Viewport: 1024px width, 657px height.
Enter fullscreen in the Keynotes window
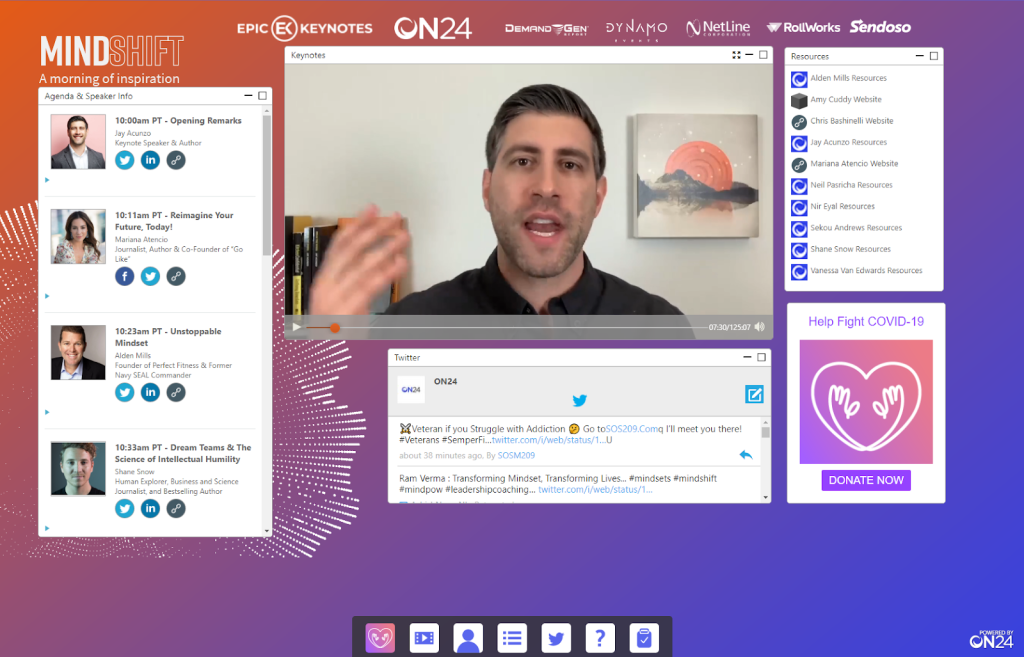pos(737,56)
